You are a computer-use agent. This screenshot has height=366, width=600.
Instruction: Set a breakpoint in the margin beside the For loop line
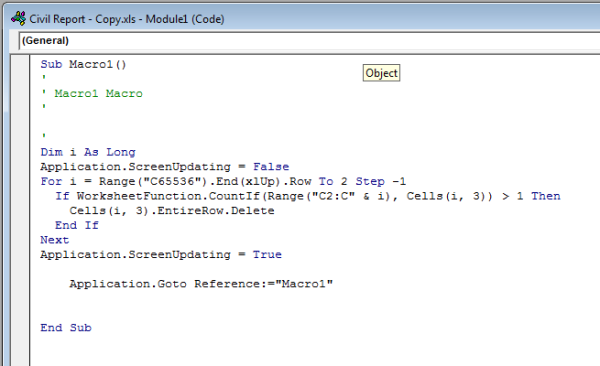click(x=20, y=181)
